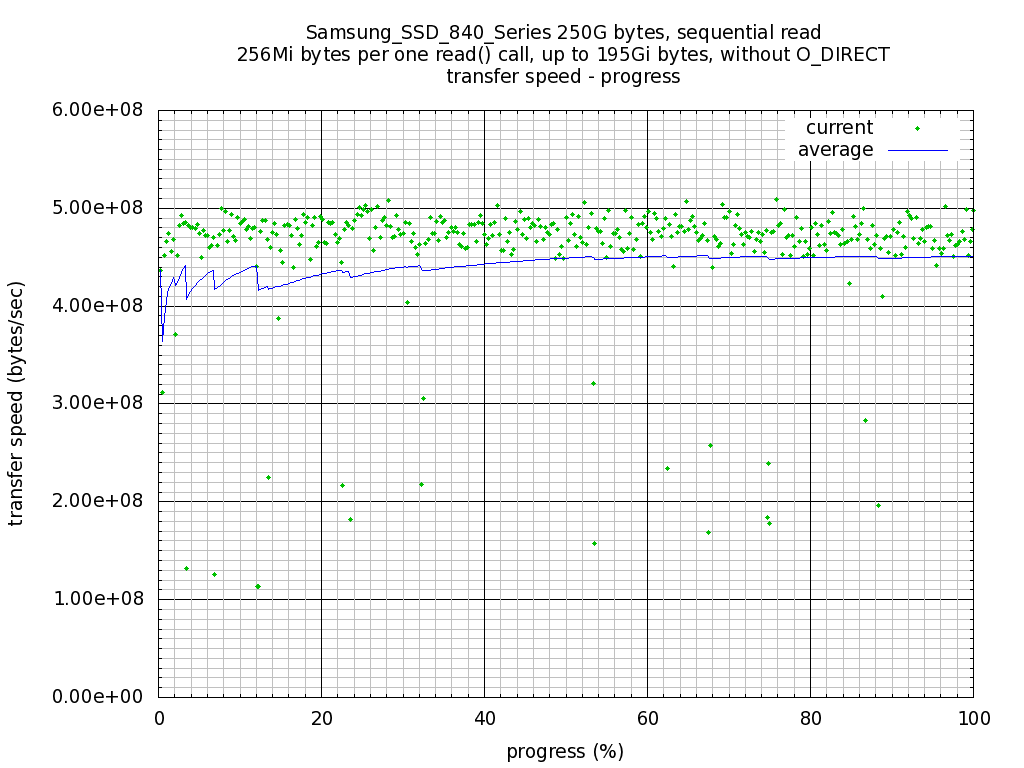This screenshot has height=768, width=1024.
Task: Click the 'transfer speed - progress' subtitle line
Action: 563,77
